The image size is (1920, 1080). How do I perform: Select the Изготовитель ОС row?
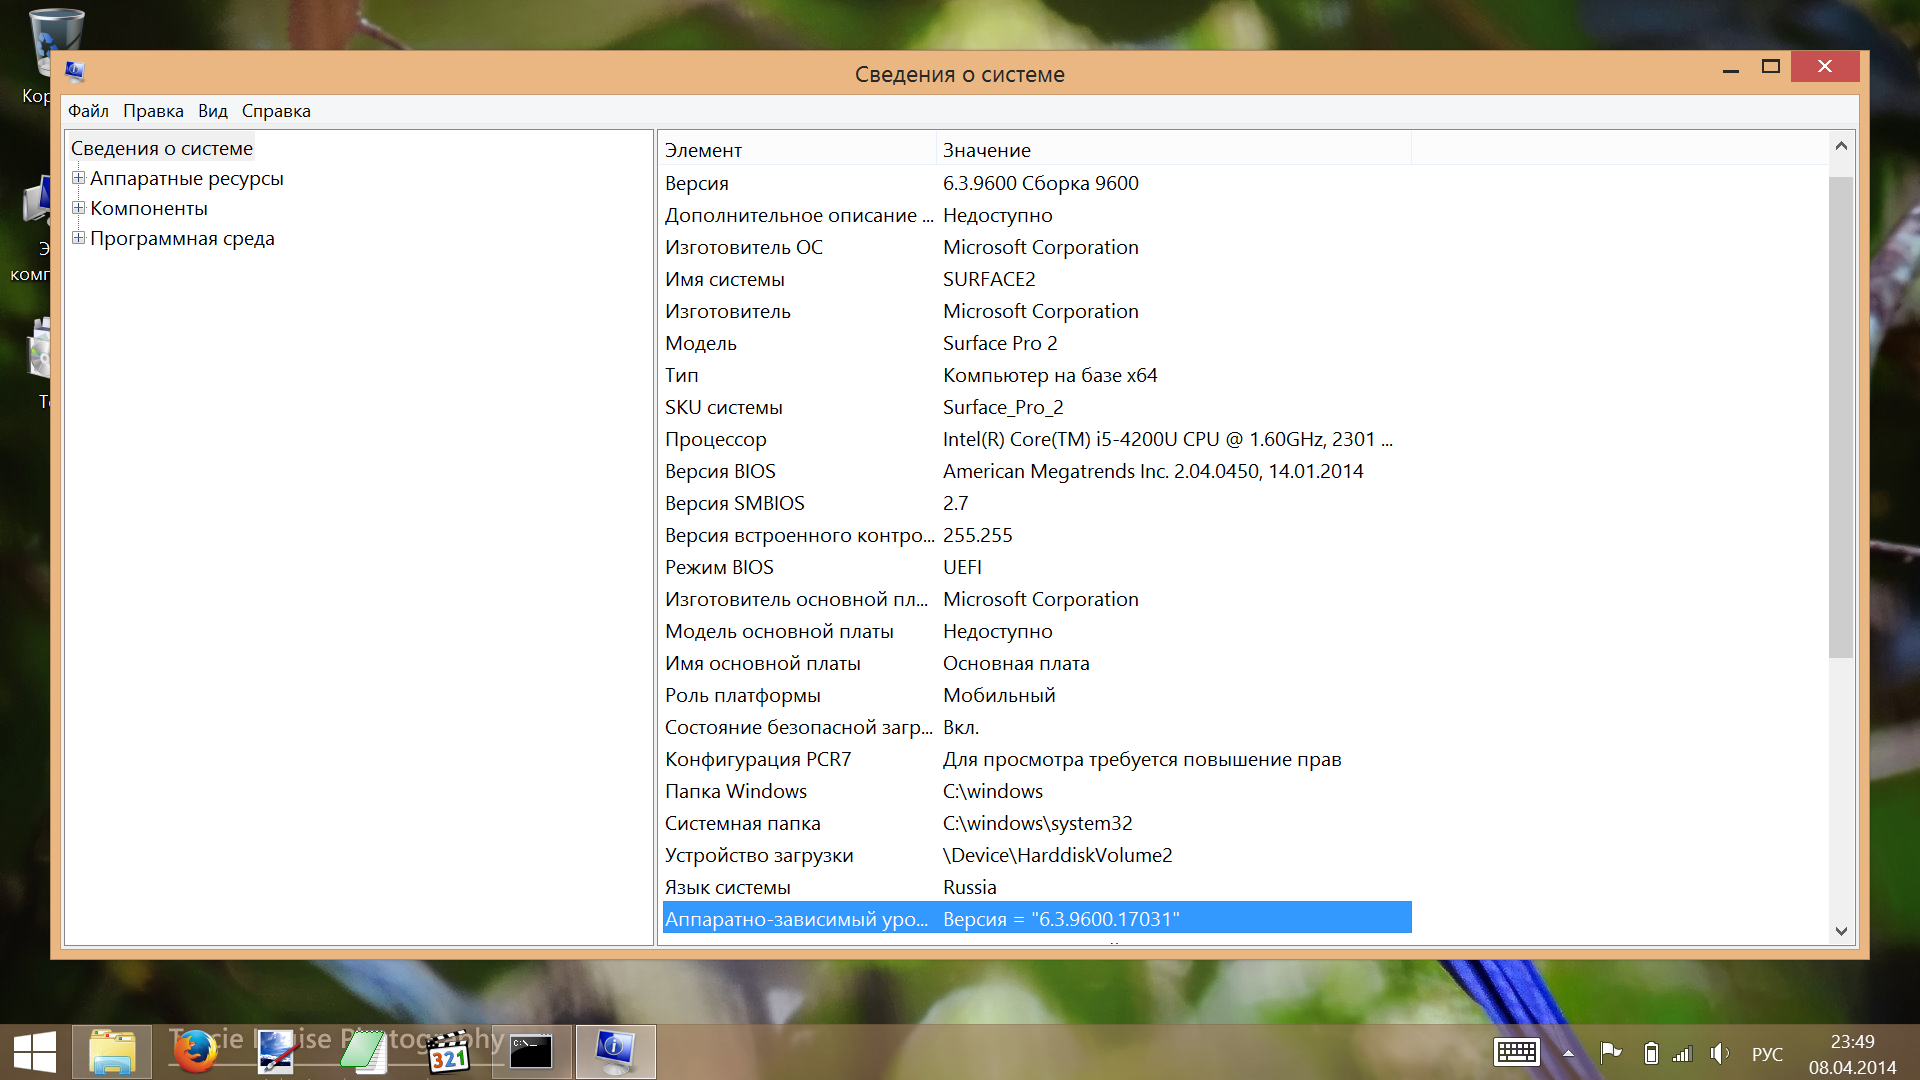(1037, 247)
